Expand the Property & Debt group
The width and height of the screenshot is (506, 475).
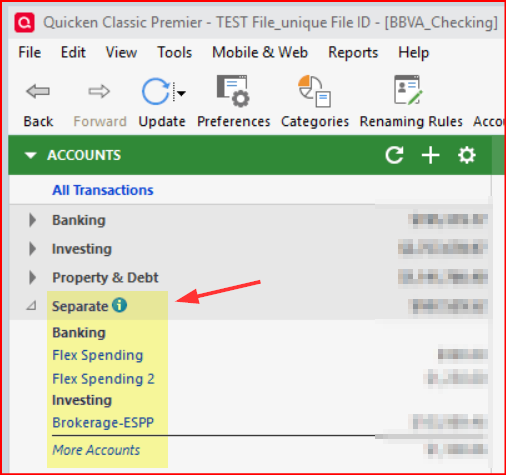[x=32, y=277]
